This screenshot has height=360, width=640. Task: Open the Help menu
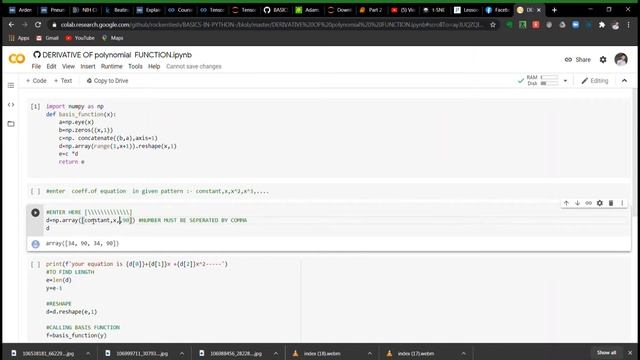click(154, 67)
